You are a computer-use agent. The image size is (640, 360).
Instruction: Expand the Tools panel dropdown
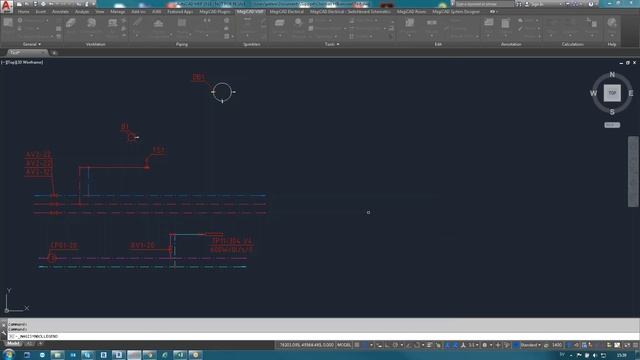pos(332,44)
